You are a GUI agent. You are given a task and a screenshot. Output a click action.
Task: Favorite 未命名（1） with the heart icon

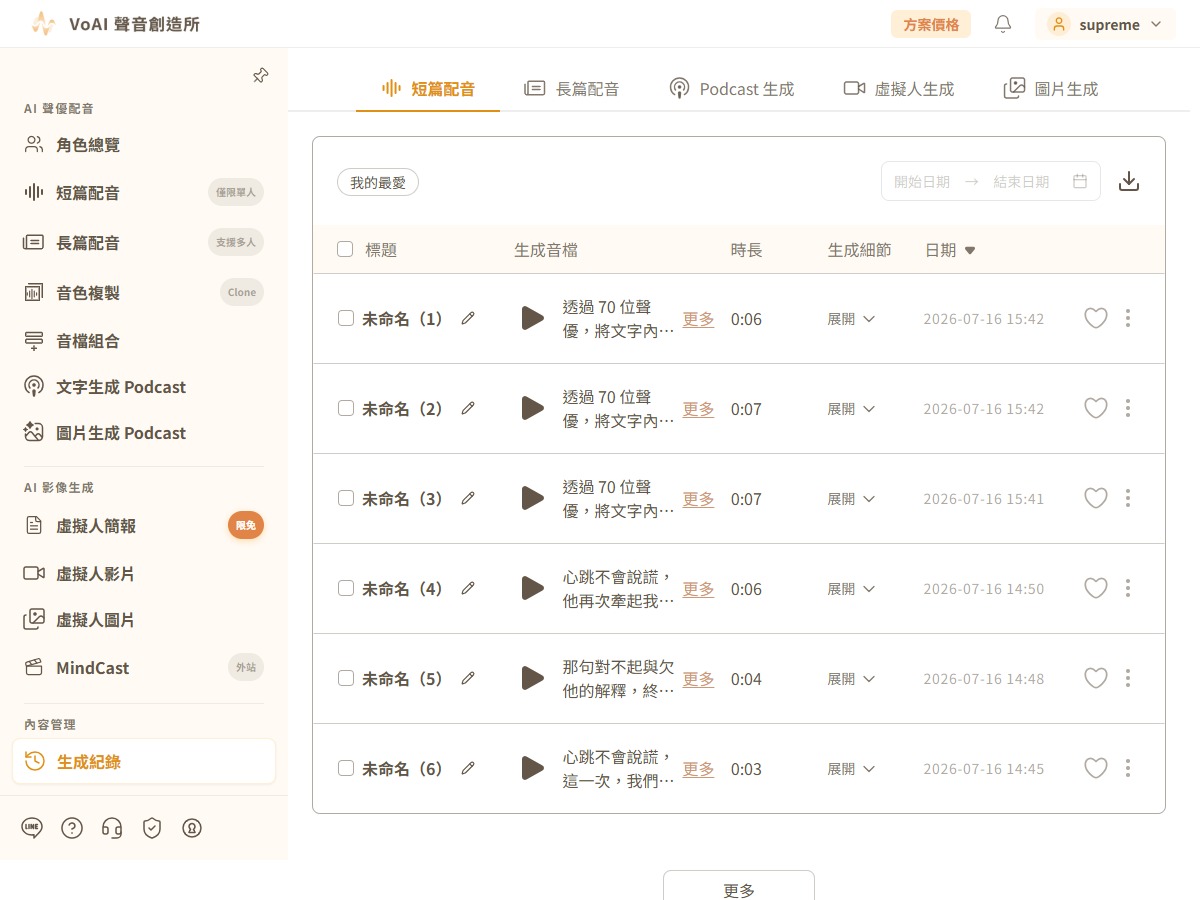(1096, 318)
